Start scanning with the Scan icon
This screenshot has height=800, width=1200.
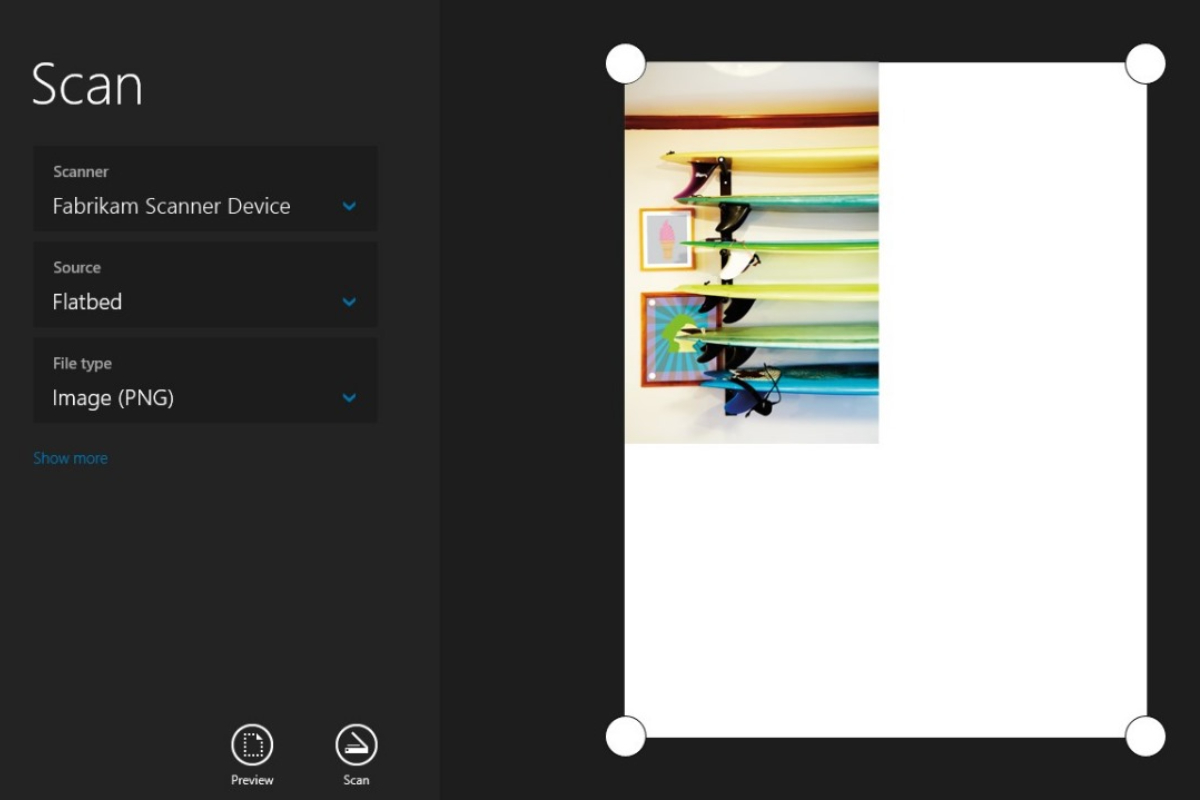click(x=356, y=745)
